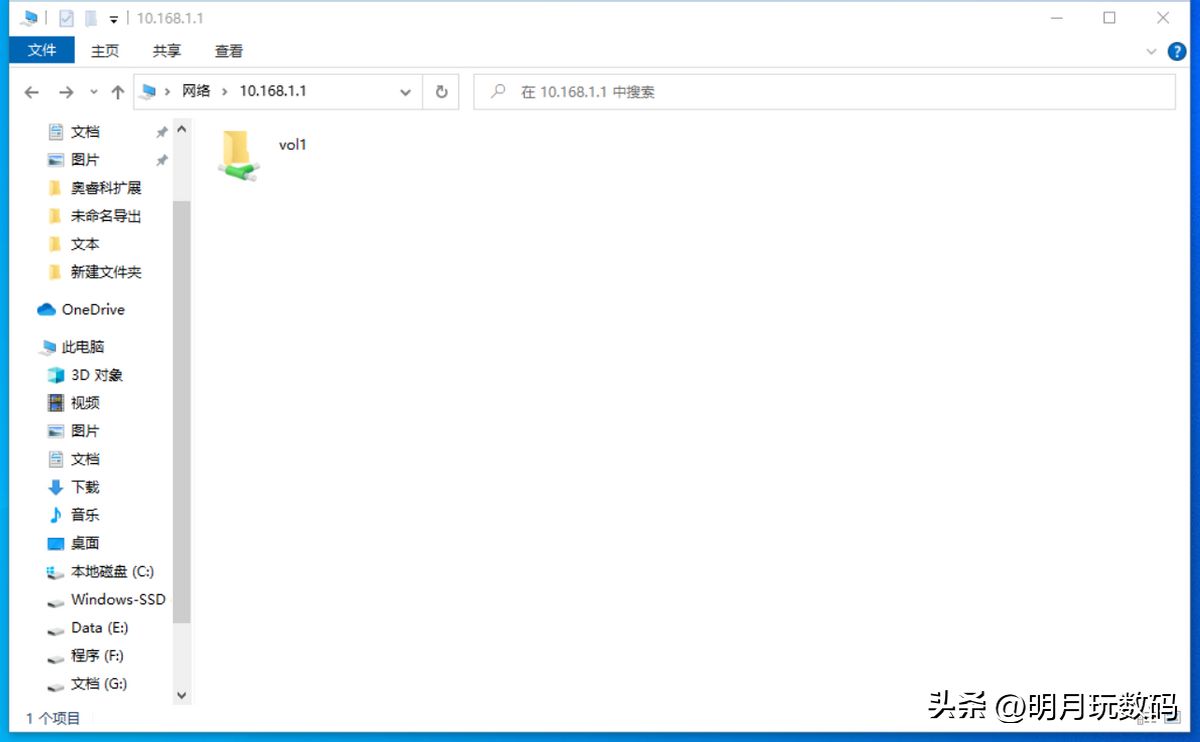Switch to the 查看 ribbon tab
Viewport: 1200px width, 742px height.
tap(229, 51)
